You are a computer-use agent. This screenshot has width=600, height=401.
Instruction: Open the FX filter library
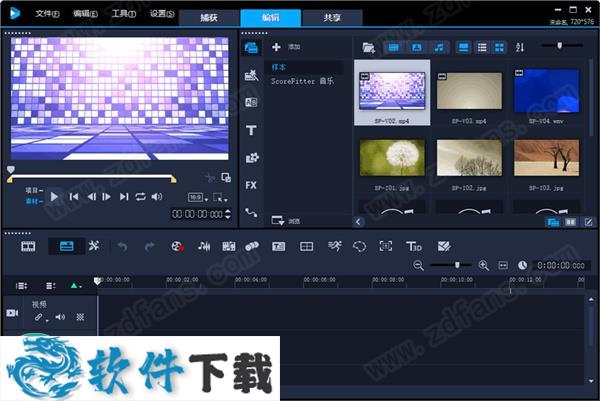pyautogui.click(x=251, y=185)
